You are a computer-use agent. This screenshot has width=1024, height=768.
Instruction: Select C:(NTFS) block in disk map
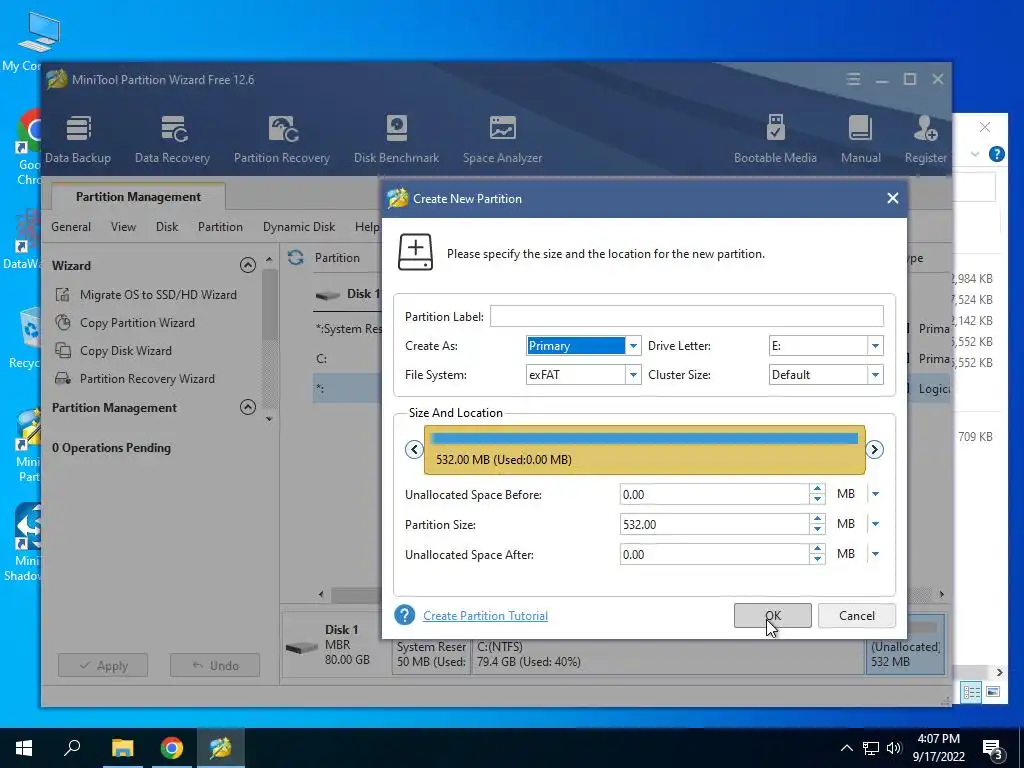click(668, 655)
